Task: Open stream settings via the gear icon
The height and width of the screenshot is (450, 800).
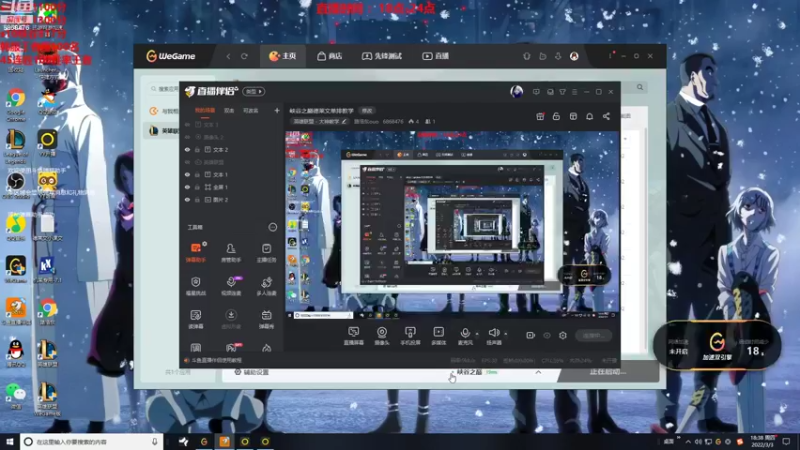Action: (x=563, y=336)
